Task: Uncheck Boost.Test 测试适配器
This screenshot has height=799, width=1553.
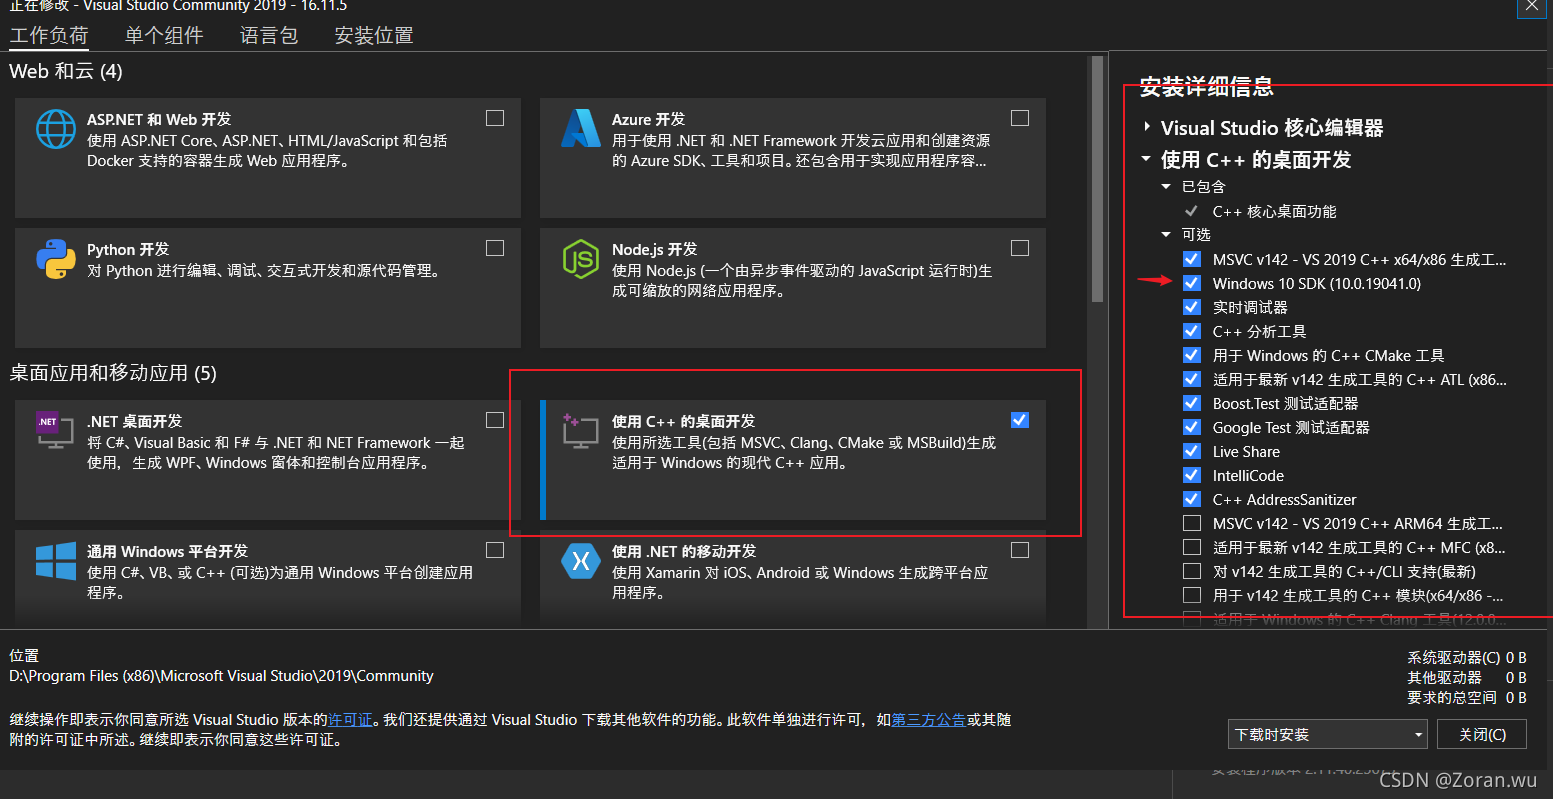Action: point(1192,403)
